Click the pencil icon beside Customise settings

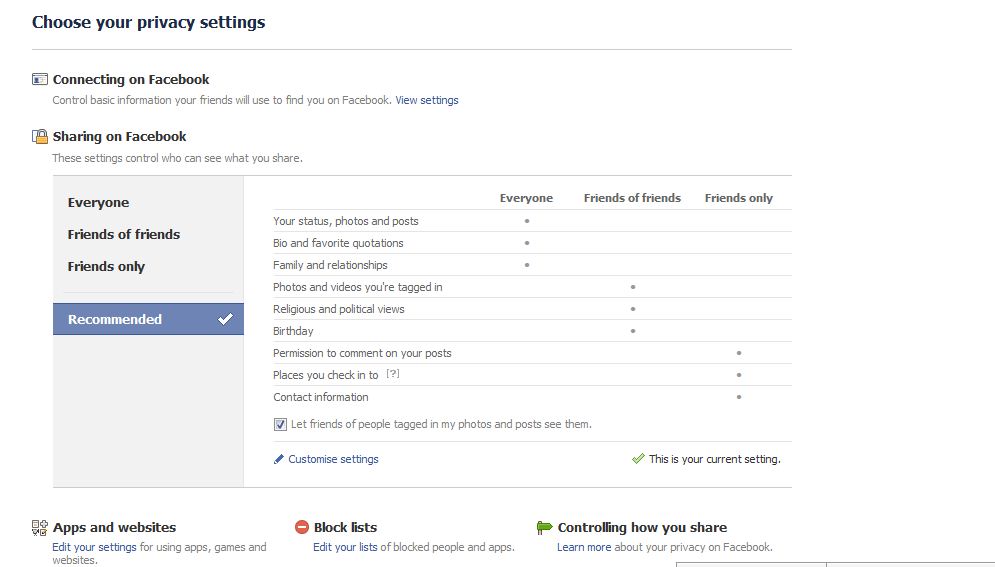pos(279,459)
